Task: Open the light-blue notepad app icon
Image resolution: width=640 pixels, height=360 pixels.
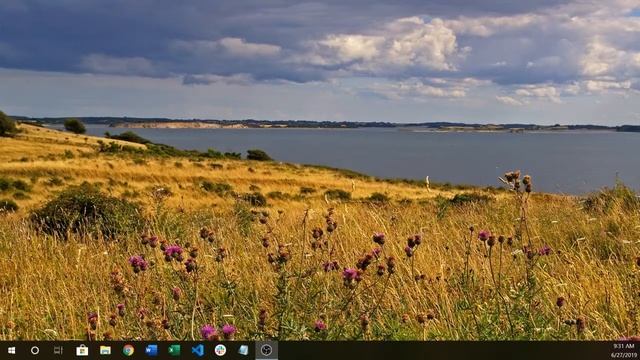Action: point(243,350)
